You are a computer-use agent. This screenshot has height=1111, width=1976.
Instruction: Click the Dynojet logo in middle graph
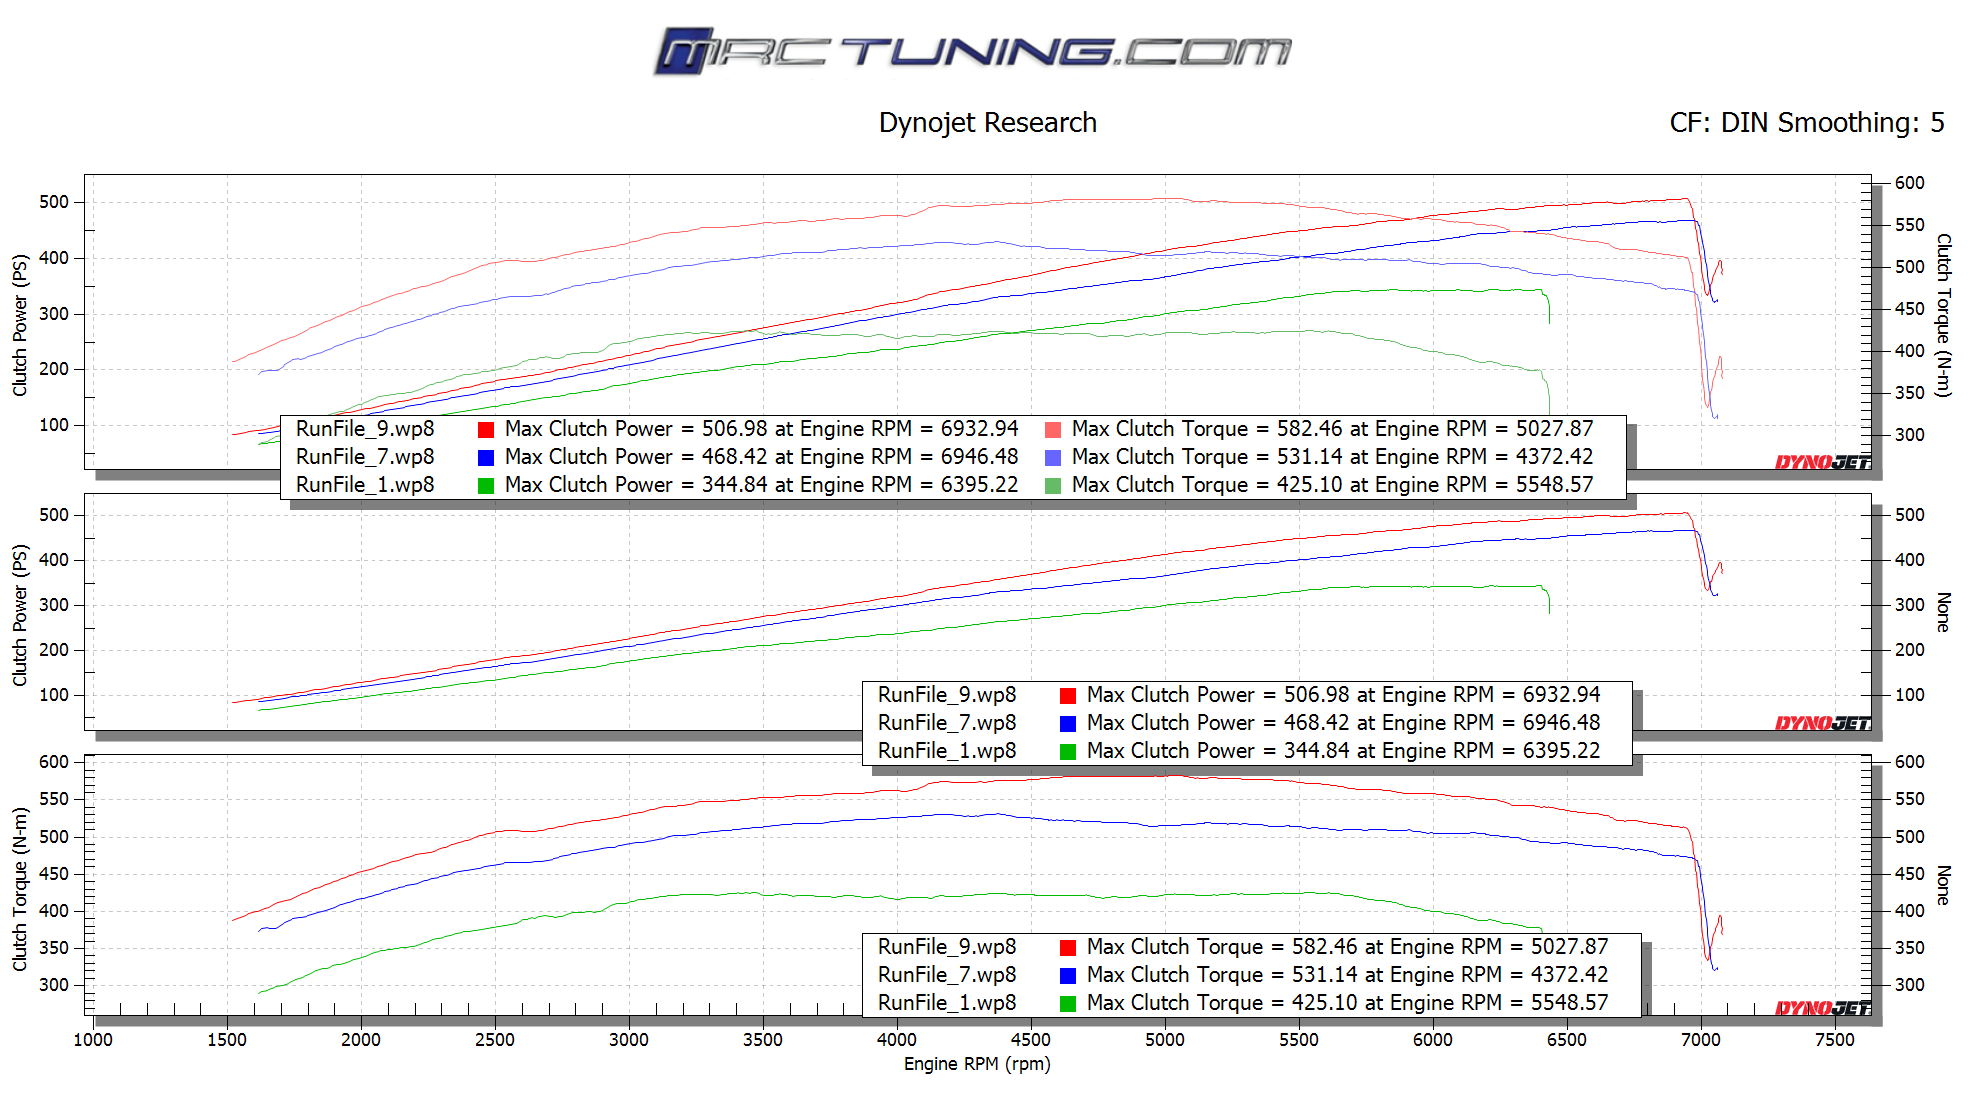[1822, 723]
